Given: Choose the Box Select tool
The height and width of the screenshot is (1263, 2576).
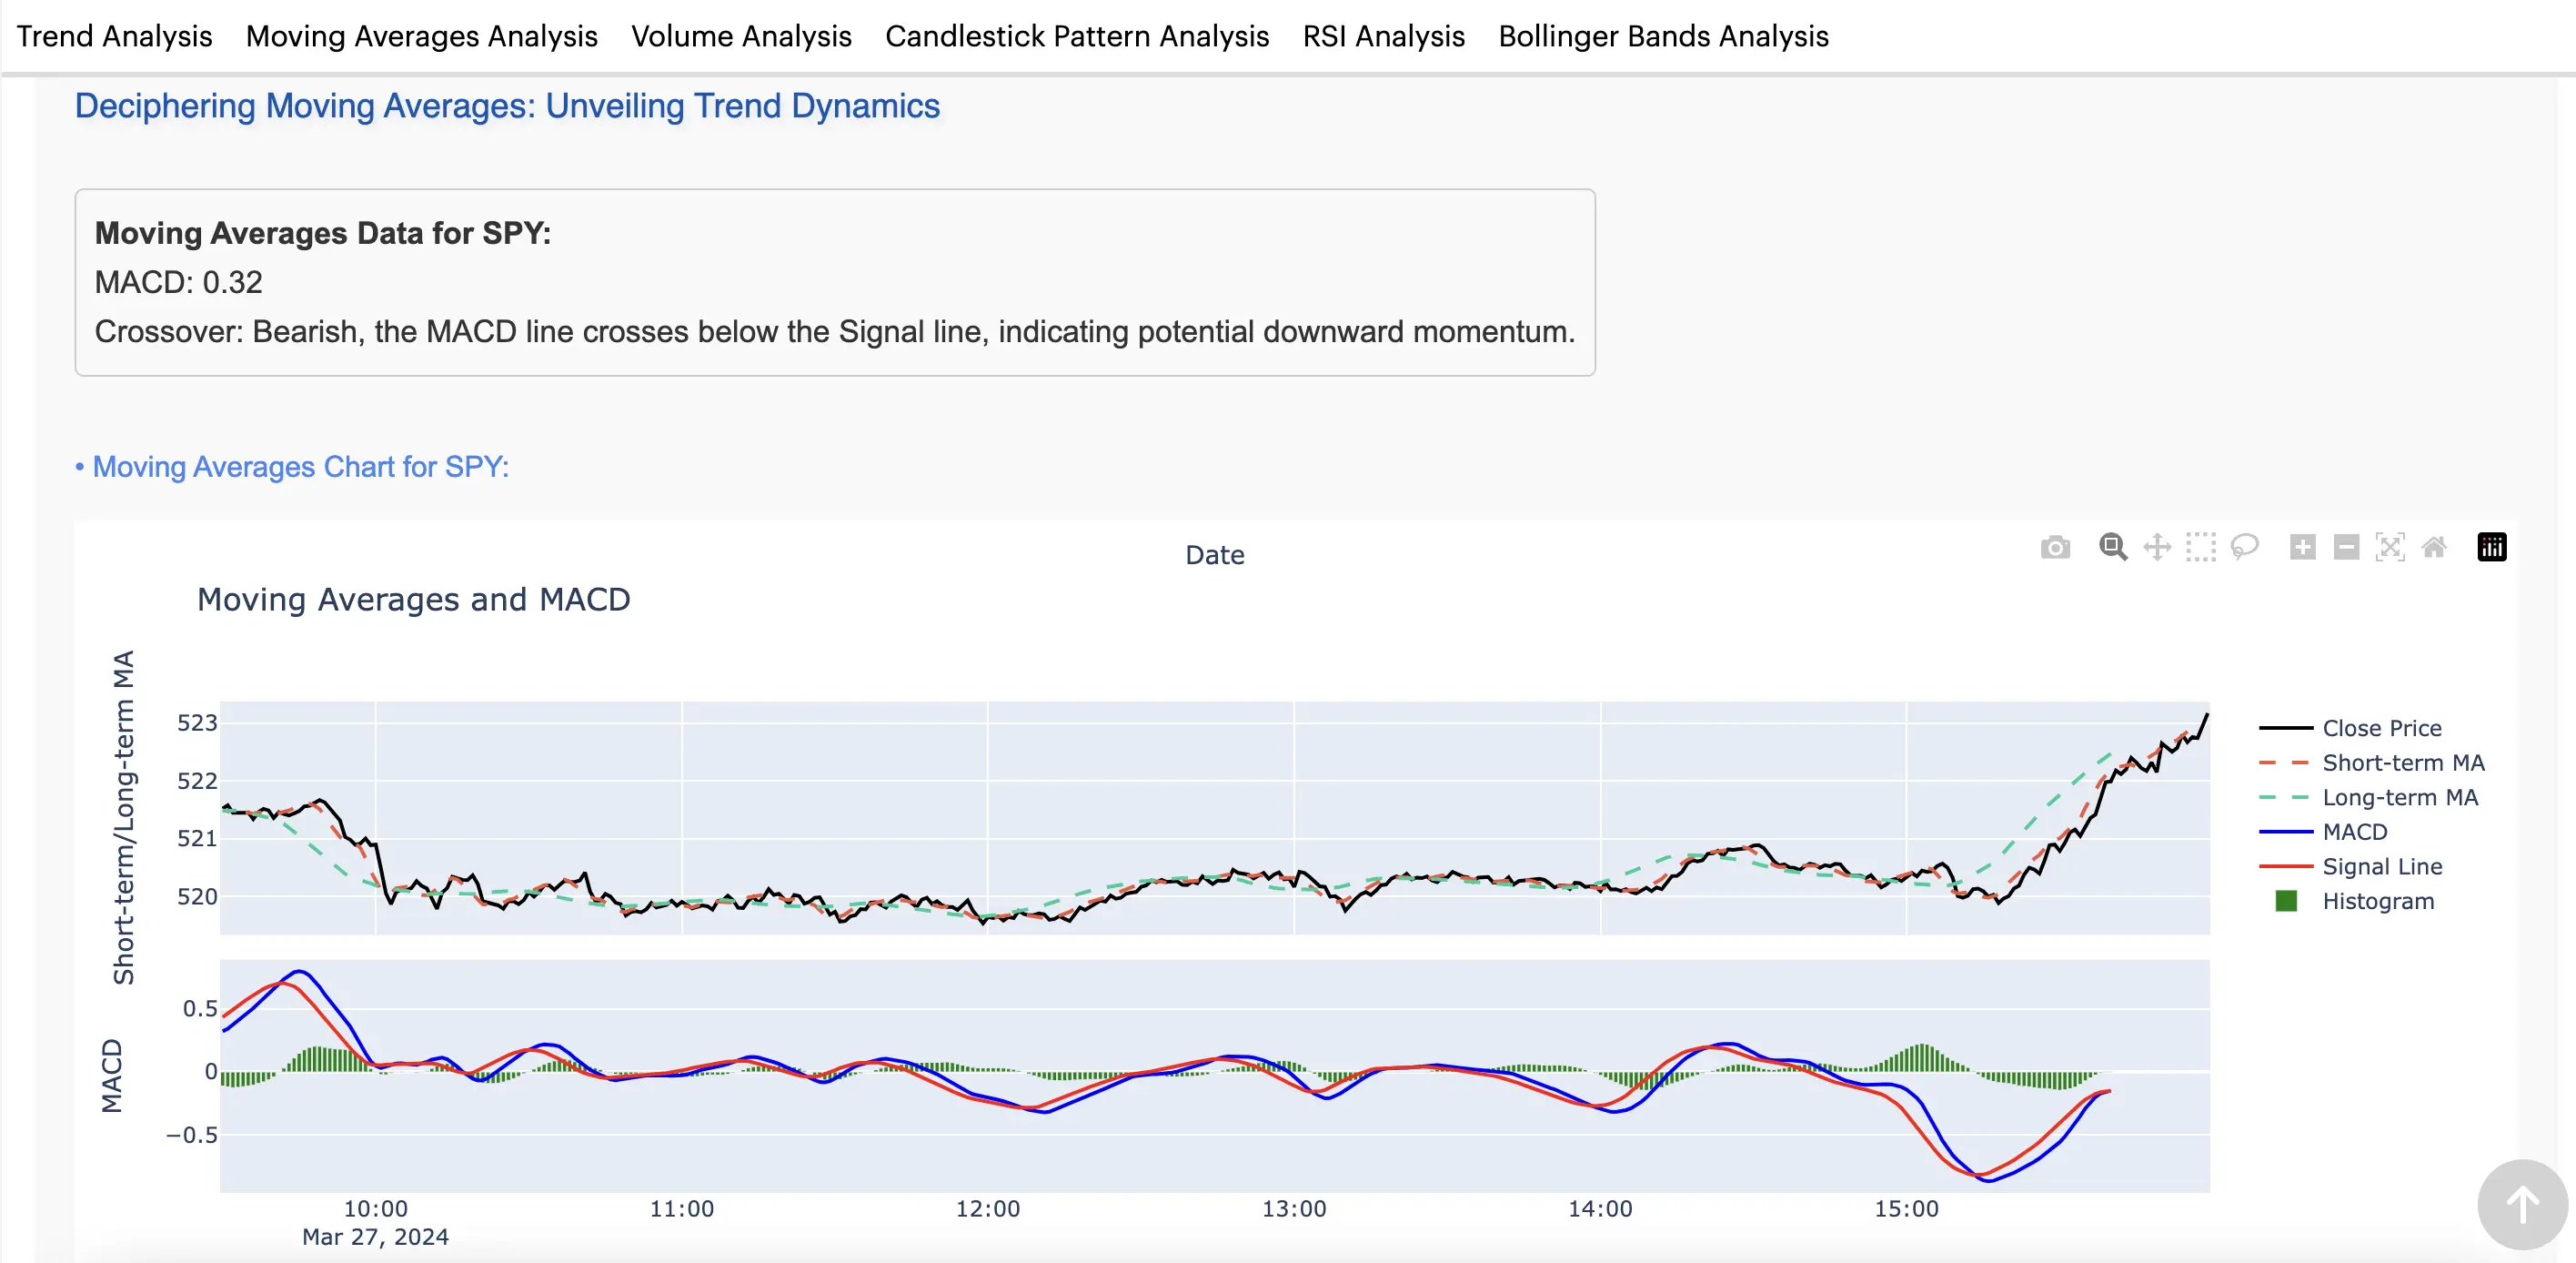Looking at the screenshot, I should 2201,547.
